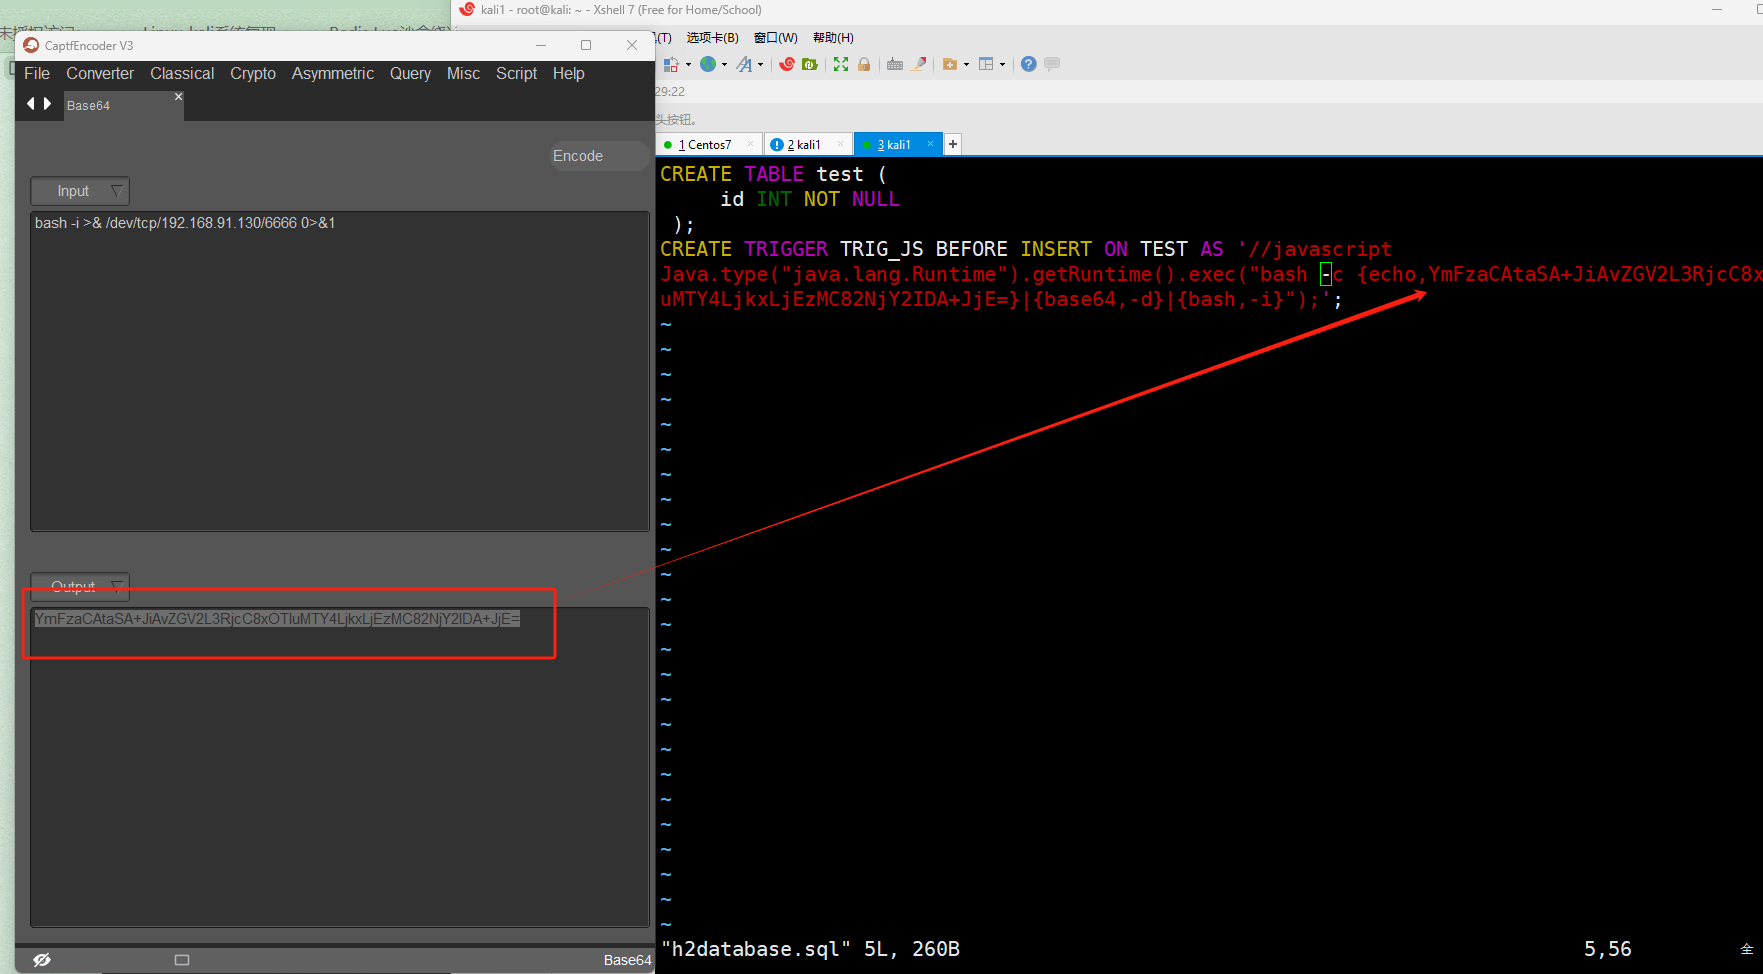
Task: Close the 1 Centos7 session tab
Action: coord(751,144)
